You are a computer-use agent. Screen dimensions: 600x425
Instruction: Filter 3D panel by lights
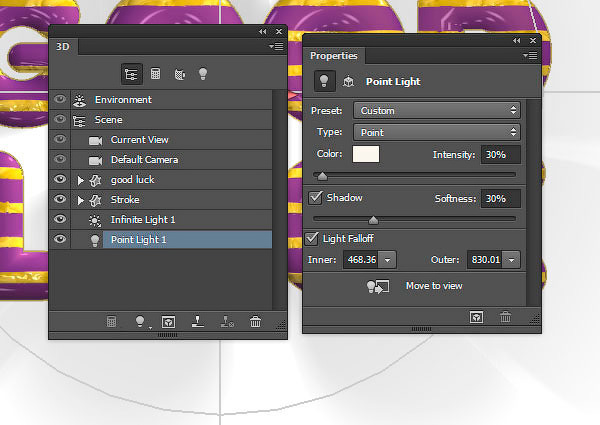pyautogui.click(x=203, y=74)
